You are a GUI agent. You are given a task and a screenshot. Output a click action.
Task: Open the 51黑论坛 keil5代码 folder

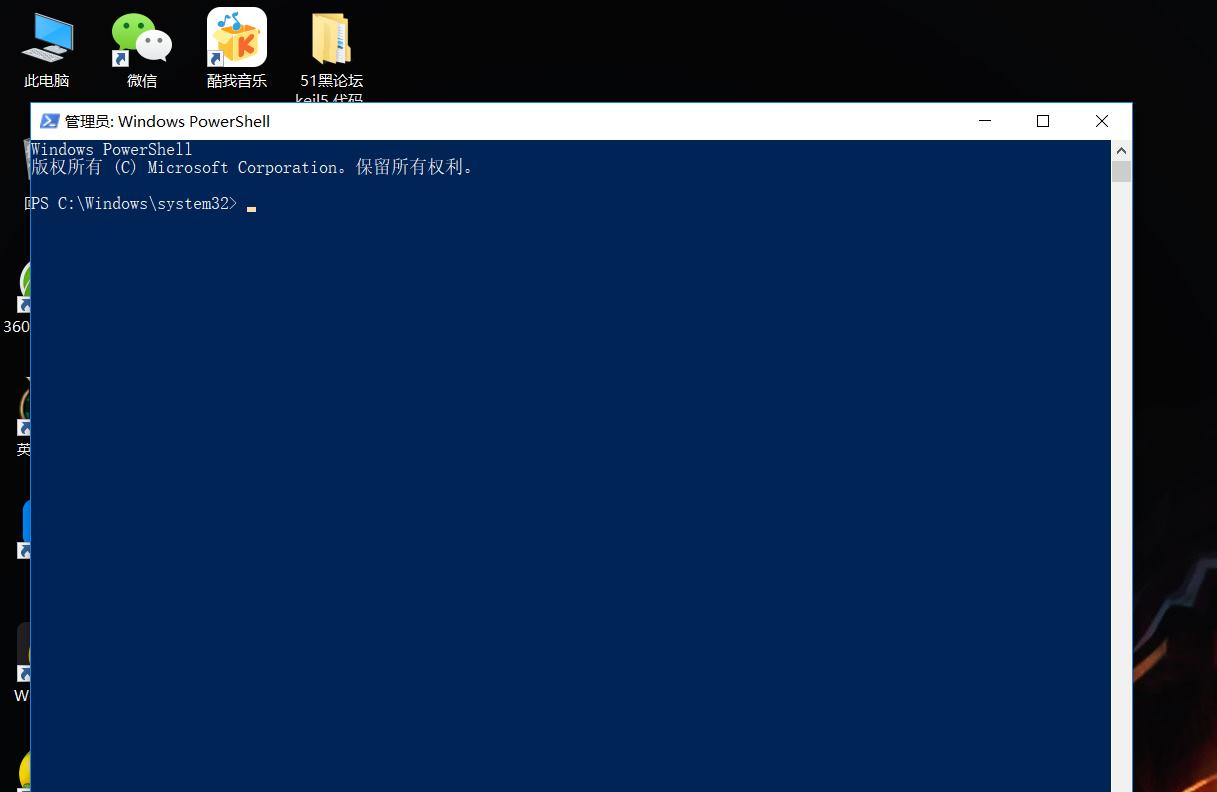tap(330, 40)
